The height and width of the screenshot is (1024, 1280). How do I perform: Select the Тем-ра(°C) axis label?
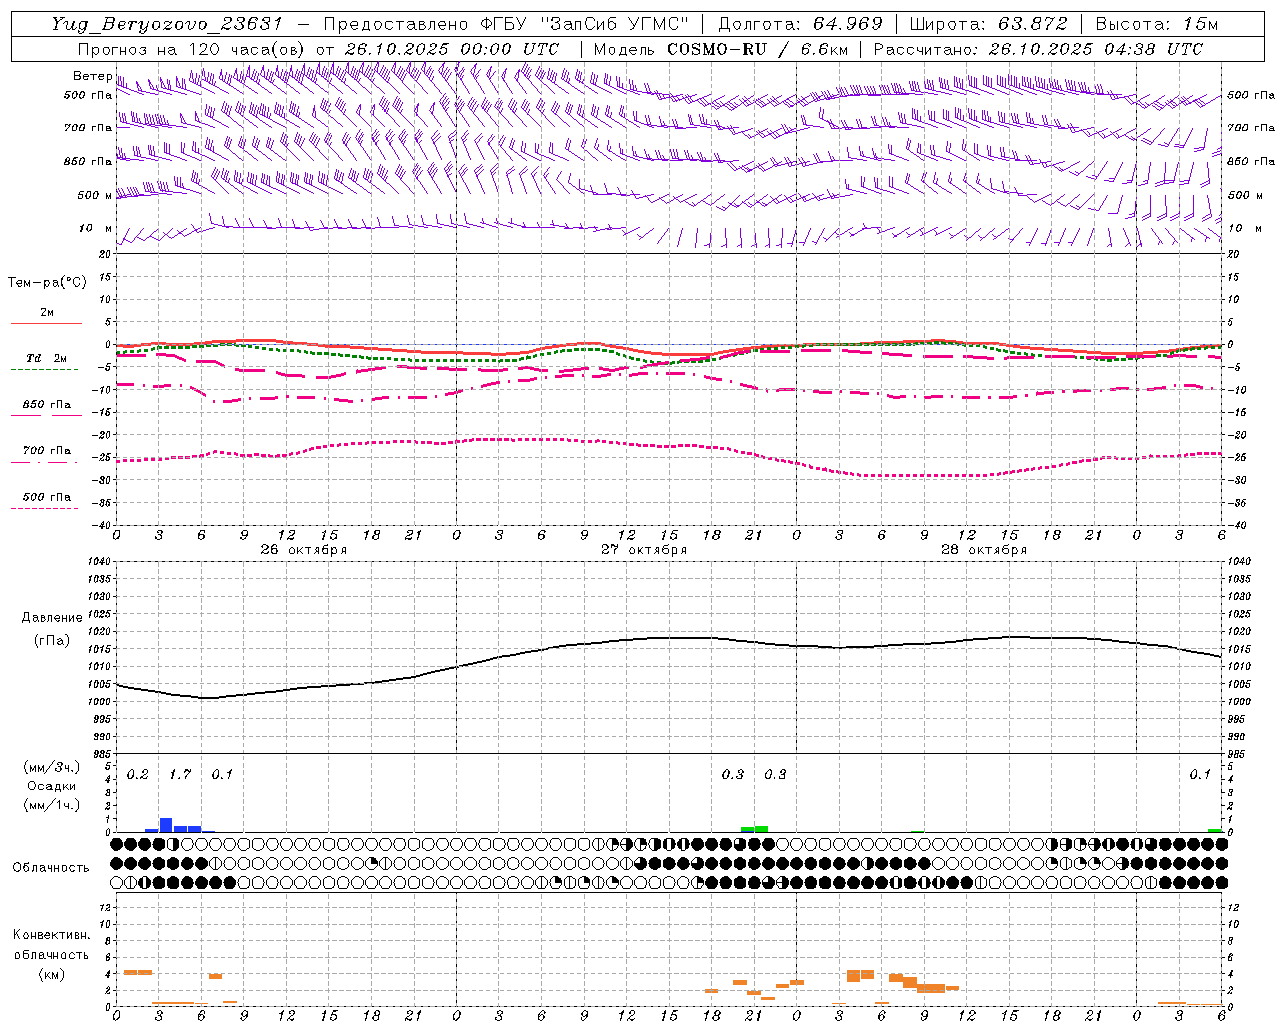(x=47, y=283)
